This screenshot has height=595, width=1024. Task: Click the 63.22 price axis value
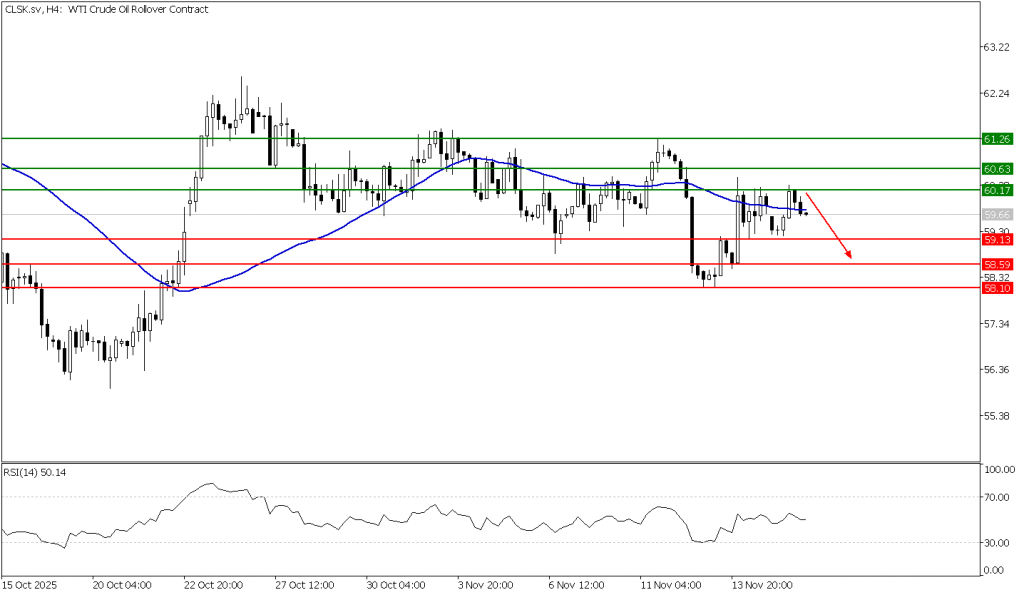click(995, 45)
